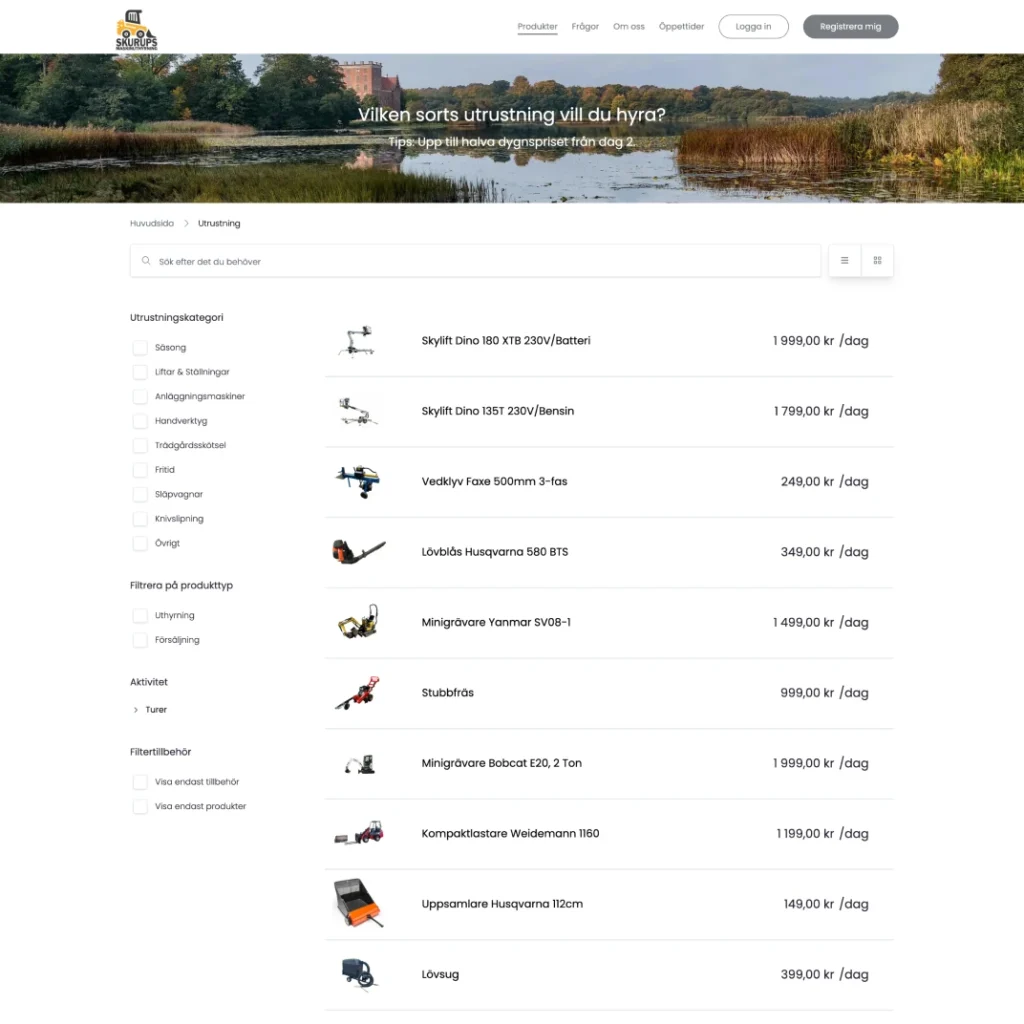Click the Logga in button
The image size is (1024, 1024).
(x=754, y=27)
